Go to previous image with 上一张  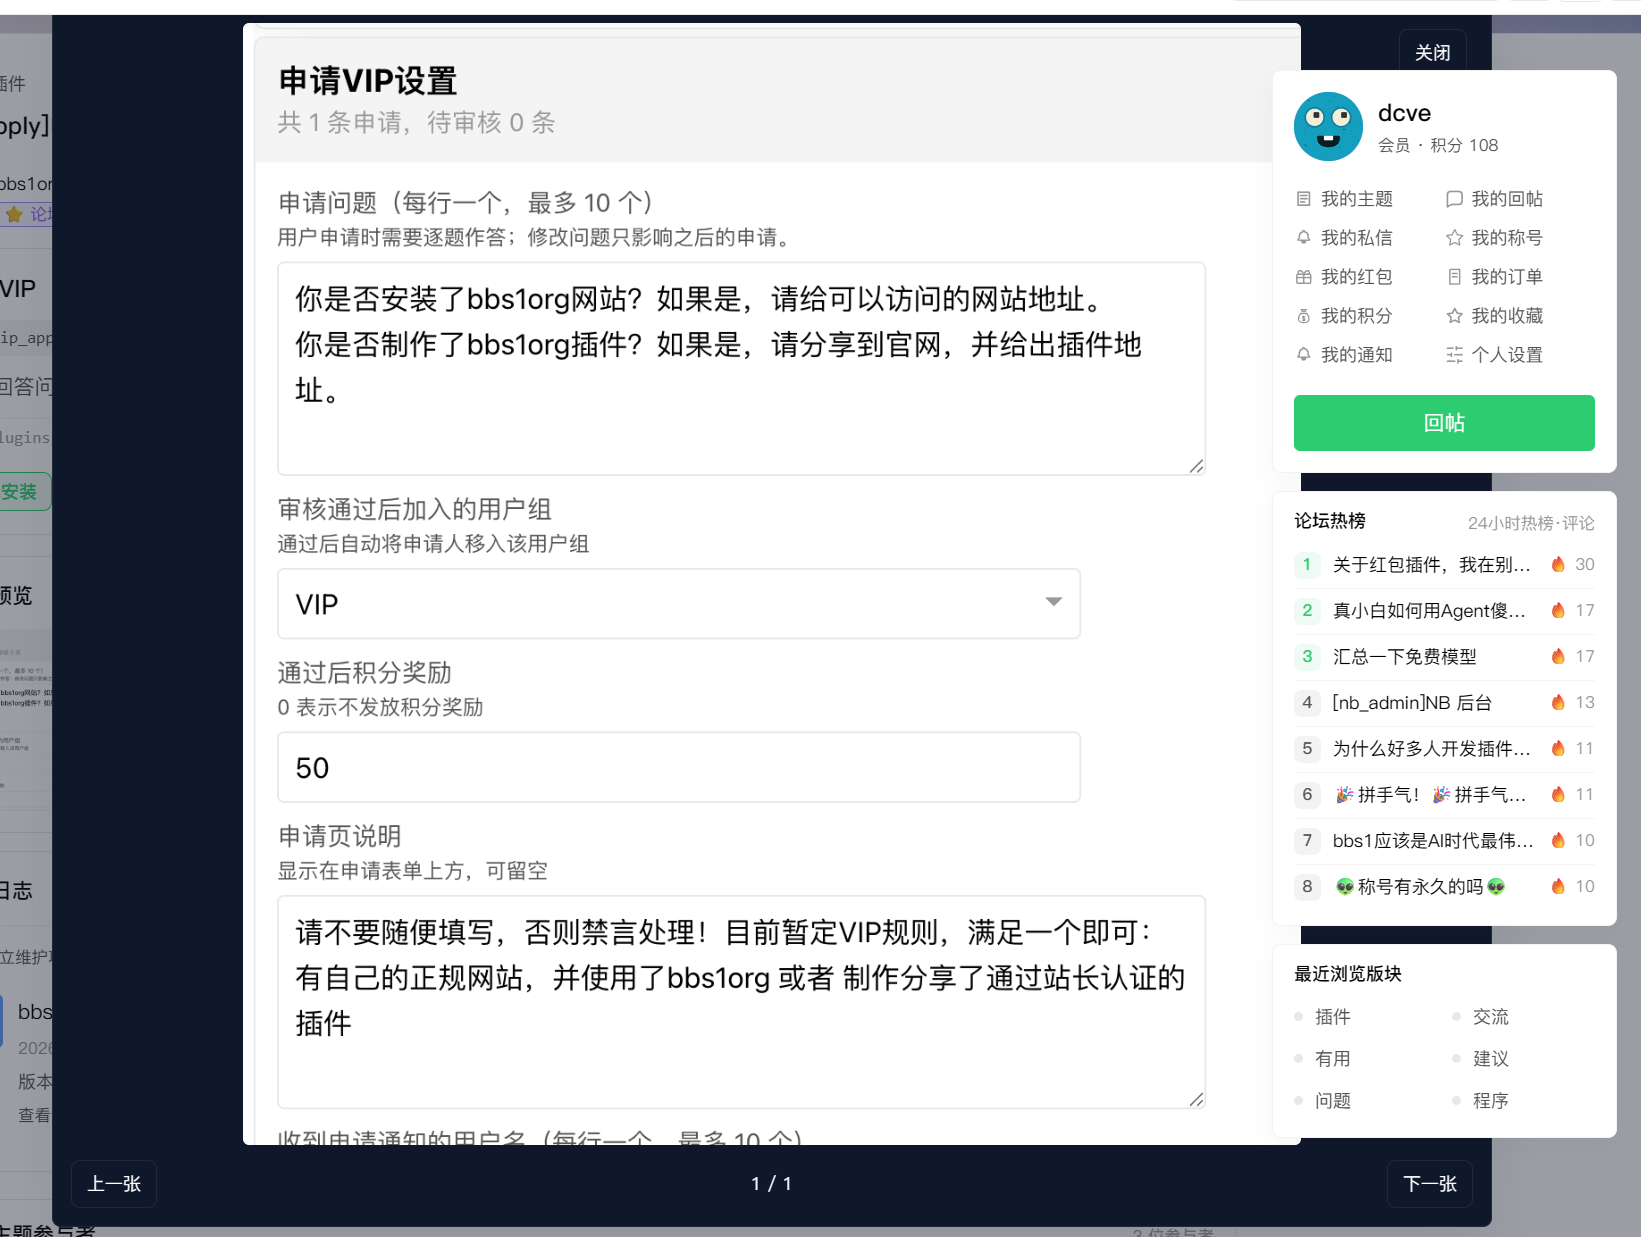(114, 1184)
